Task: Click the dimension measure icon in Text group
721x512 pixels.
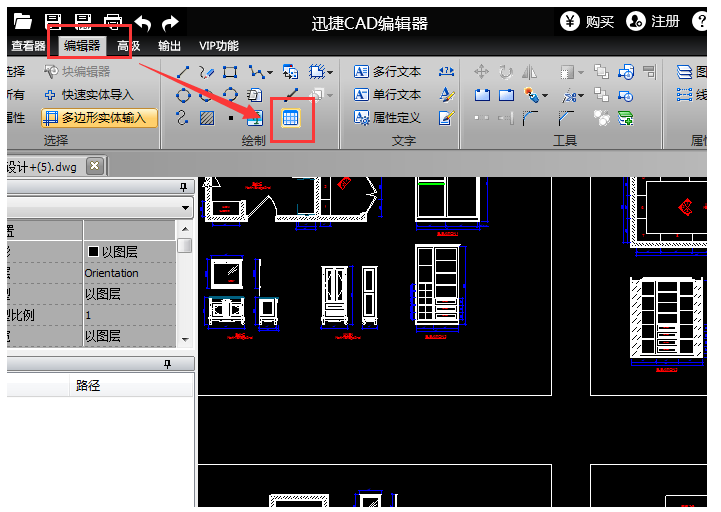Action: 446,72
